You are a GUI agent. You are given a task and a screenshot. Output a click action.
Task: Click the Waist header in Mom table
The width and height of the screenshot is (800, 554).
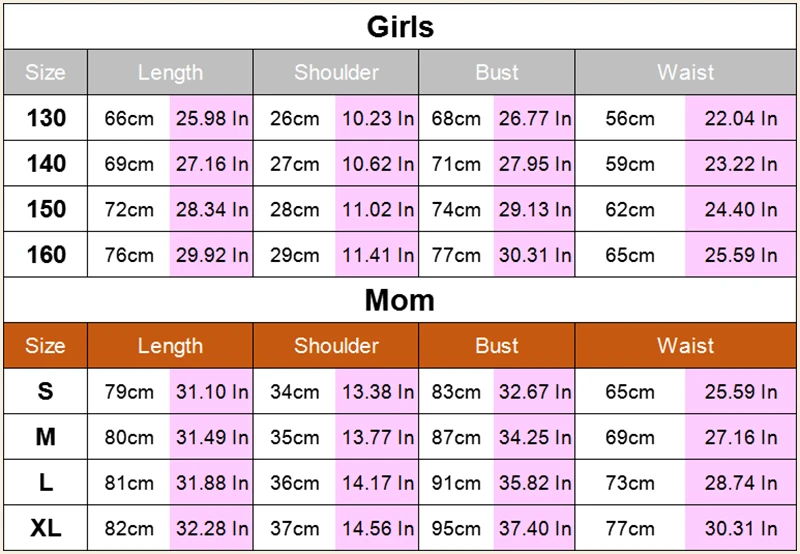coord(685,346)
